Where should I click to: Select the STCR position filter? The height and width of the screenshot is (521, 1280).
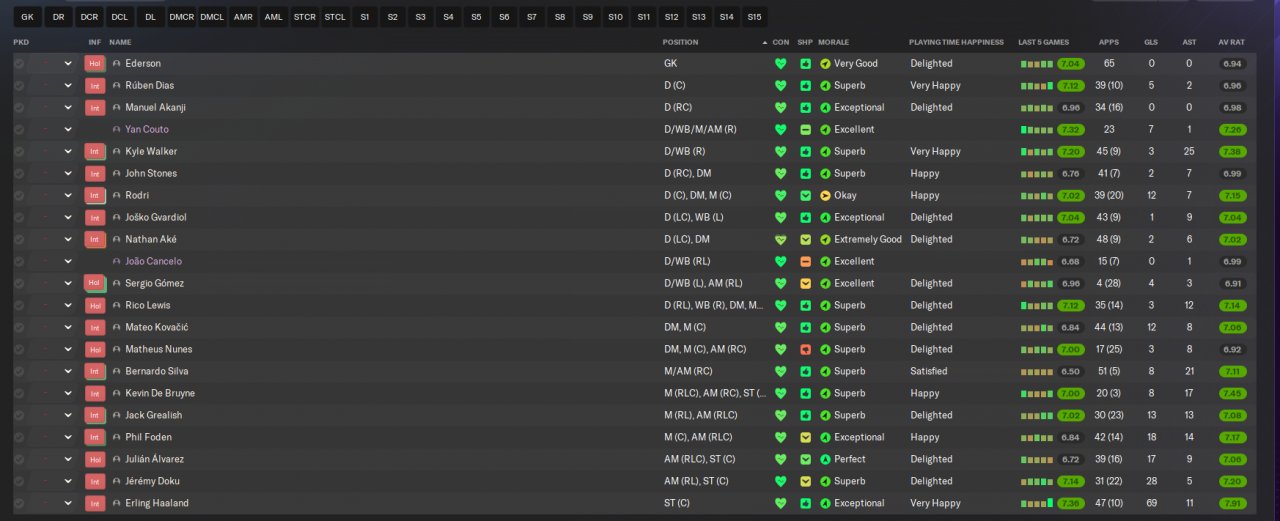click(305, 16)
